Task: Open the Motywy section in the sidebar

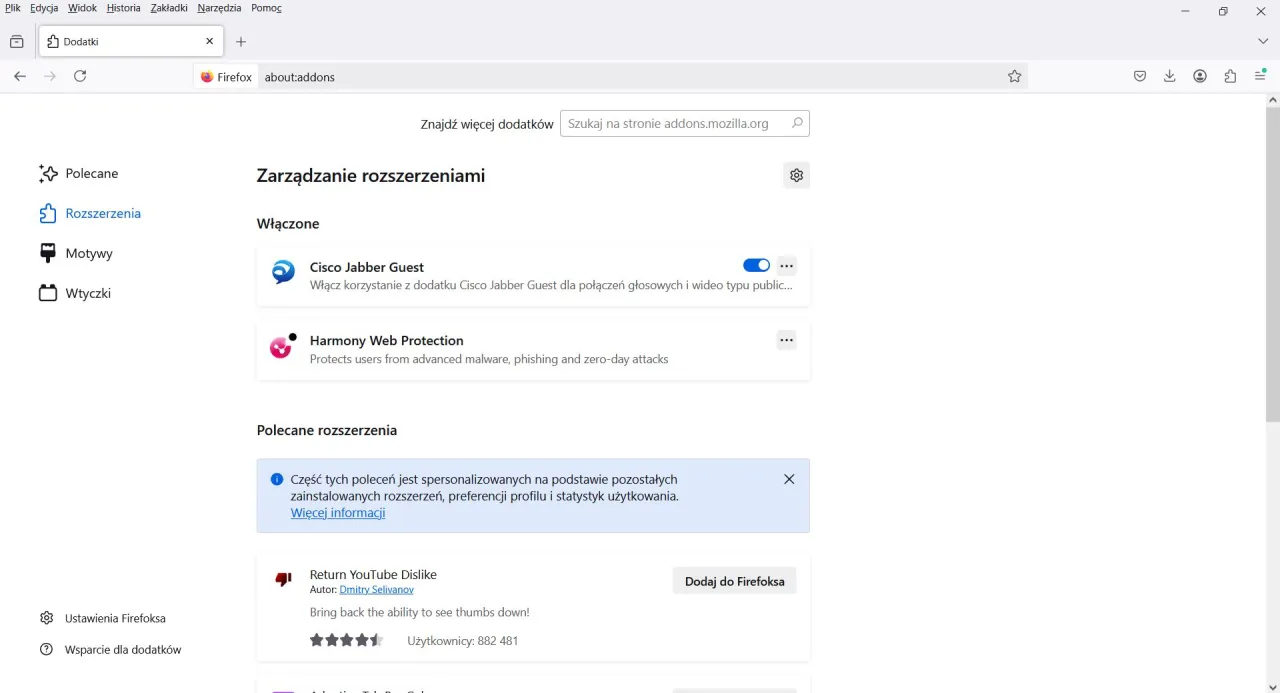Action: click(x=88, y=253)
